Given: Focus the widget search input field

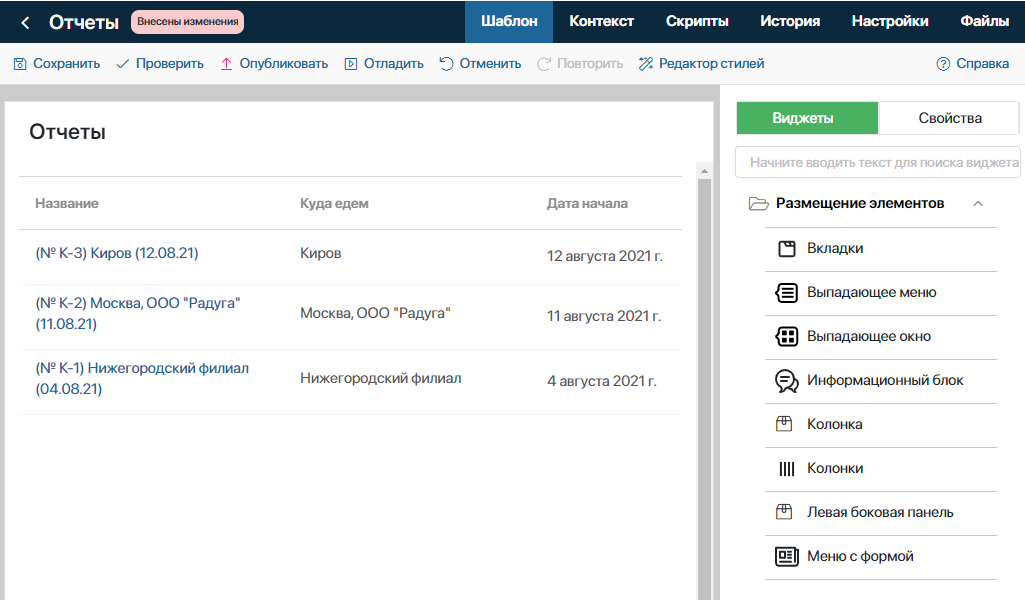Looking at the screenshot, I should point(878,162).
